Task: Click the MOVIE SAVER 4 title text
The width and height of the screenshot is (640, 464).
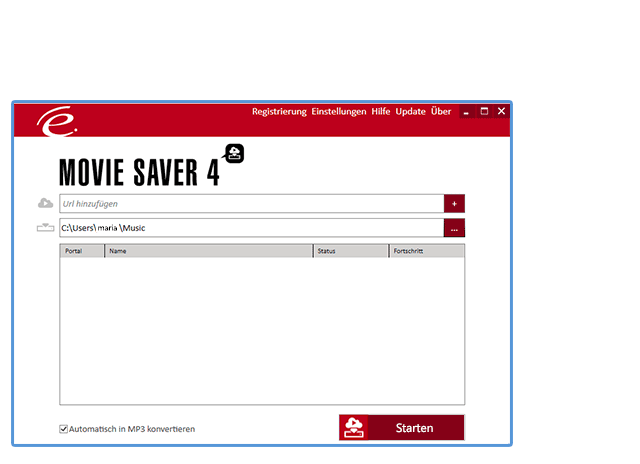Action: click(x=140, y=172)
